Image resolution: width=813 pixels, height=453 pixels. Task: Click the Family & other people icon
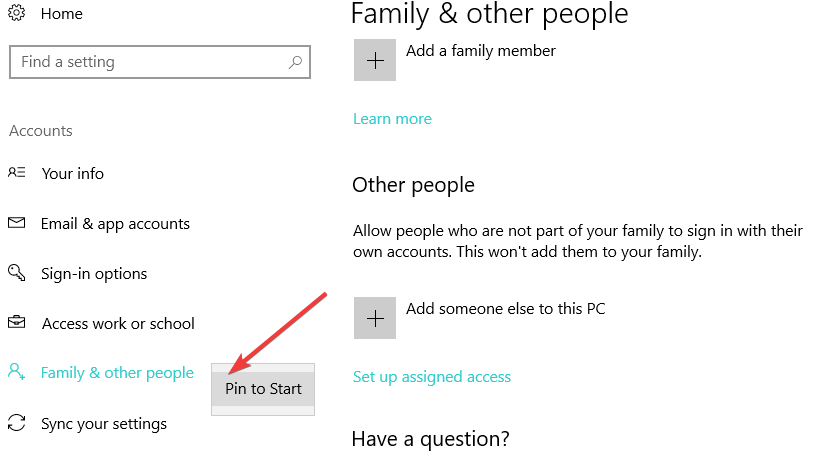pyautogui.click(x=16, y=372)
